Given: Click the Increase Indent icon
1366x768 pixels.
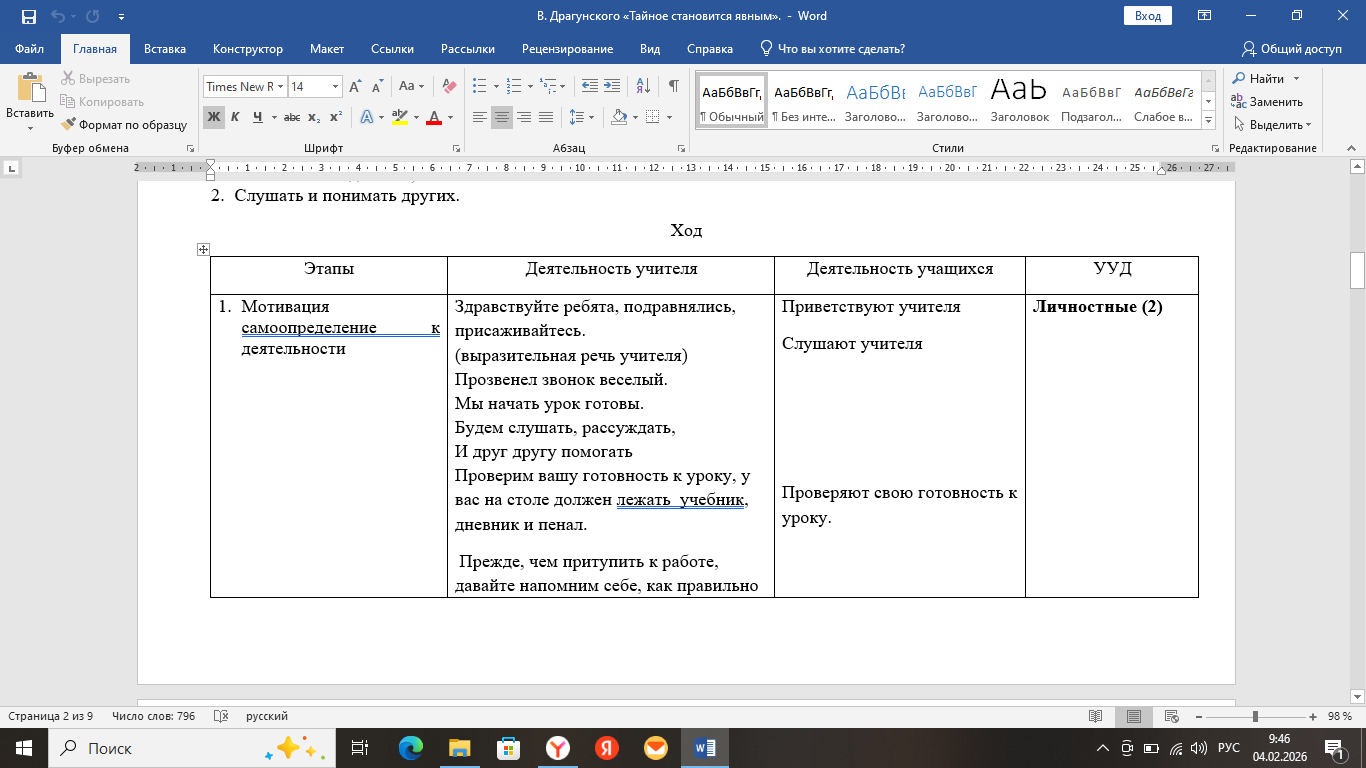Looking at the screenshot, I should [x=614, y=87].
